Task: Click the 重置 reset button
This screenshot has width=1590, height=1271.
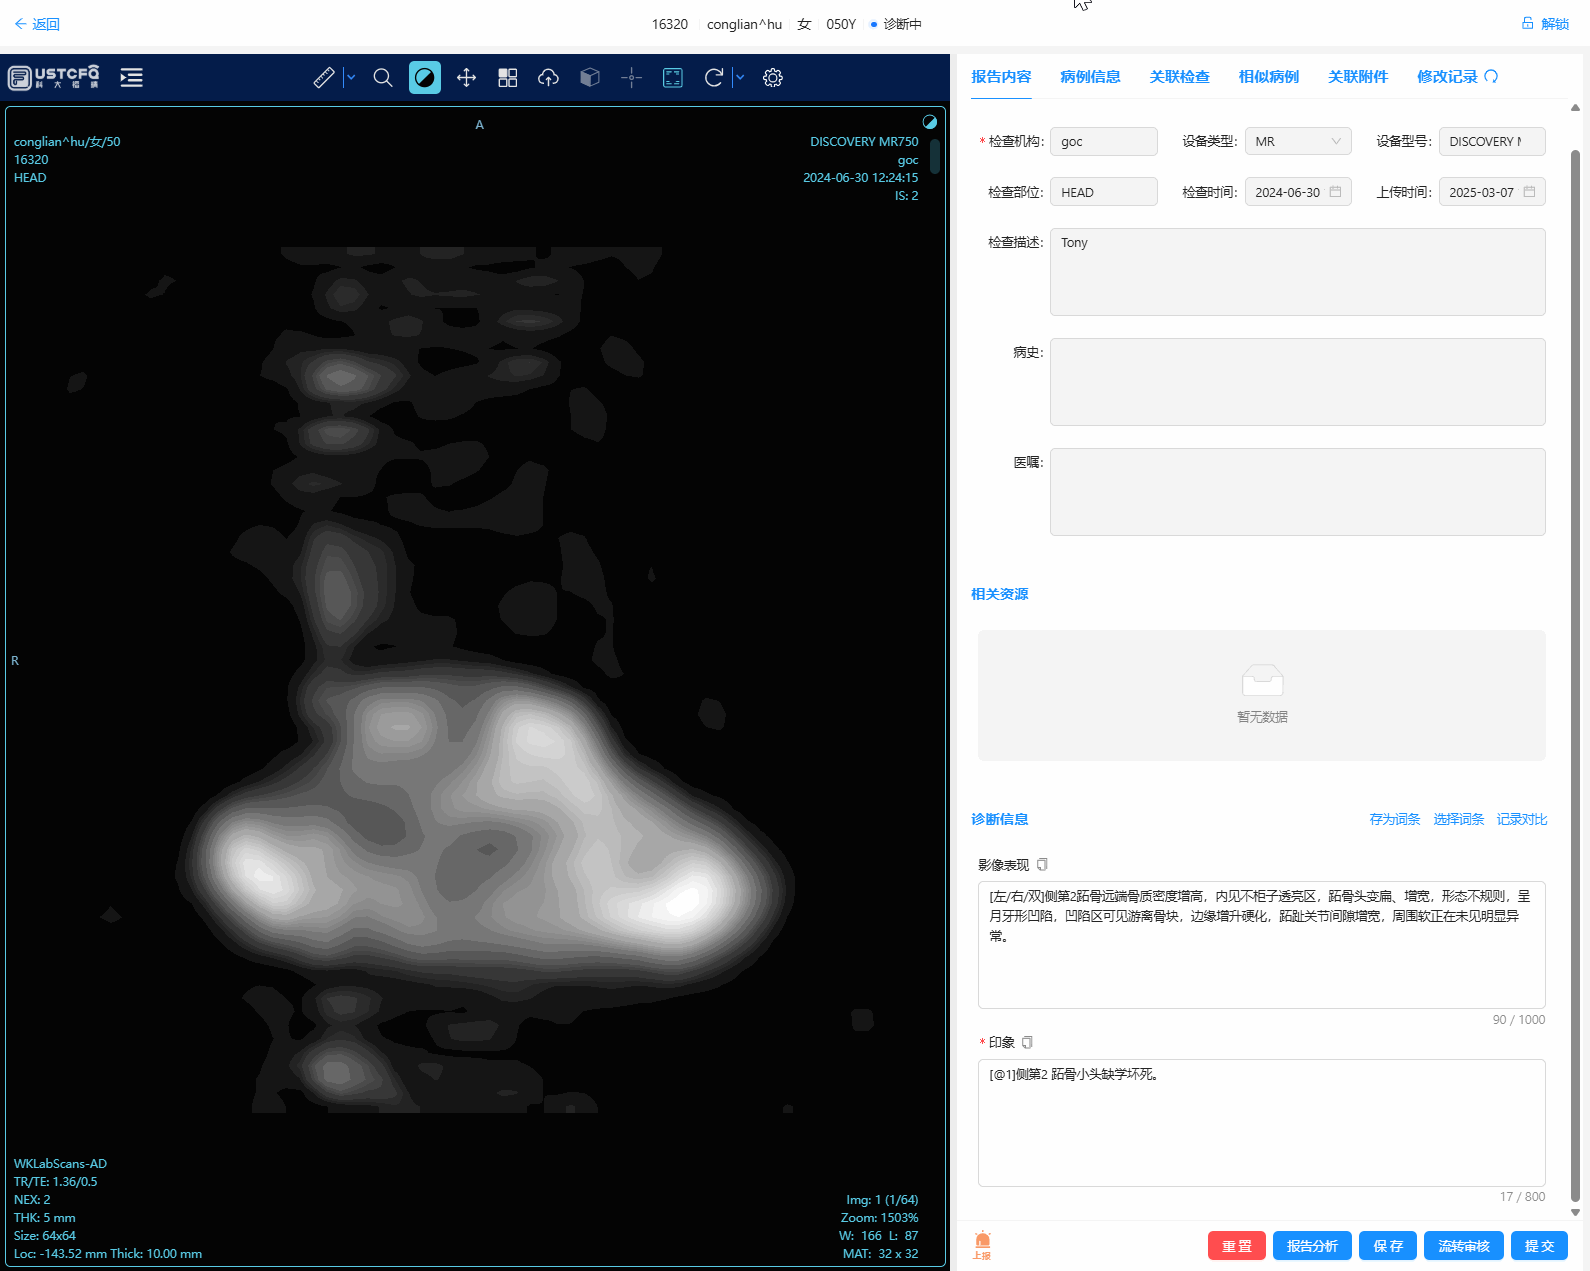Action: tap(1237, 1246)
